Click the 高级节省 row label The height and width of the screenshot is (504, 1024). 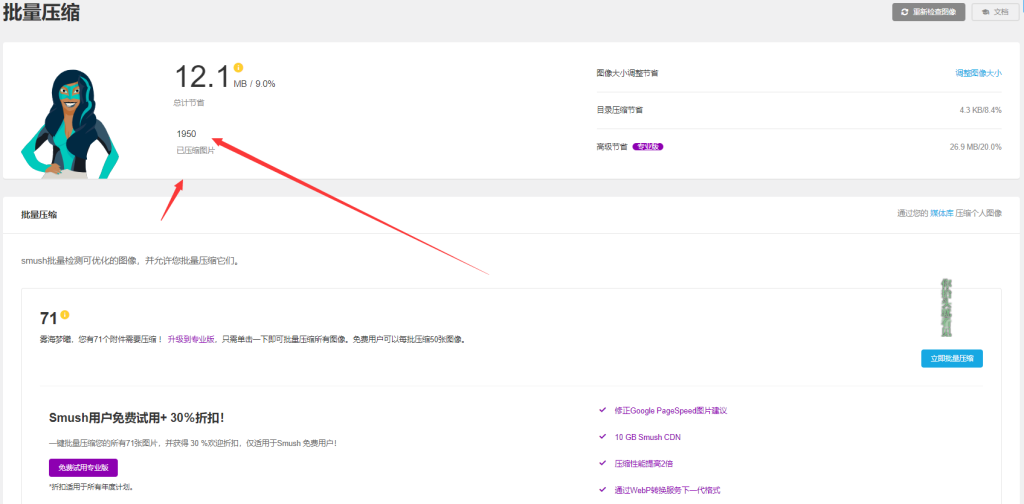pyautogui.click(x=612, y=147)
